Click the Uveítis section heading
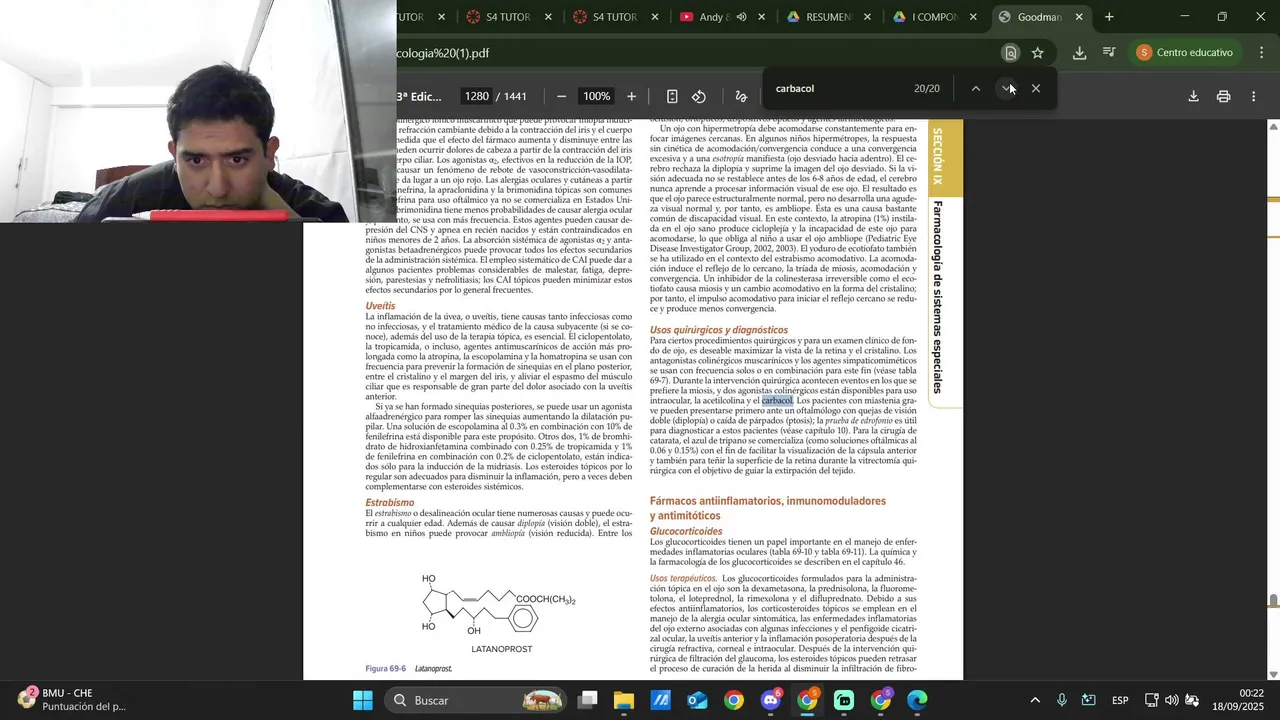This screenshot has width=1280, height=720. point(380,306)
